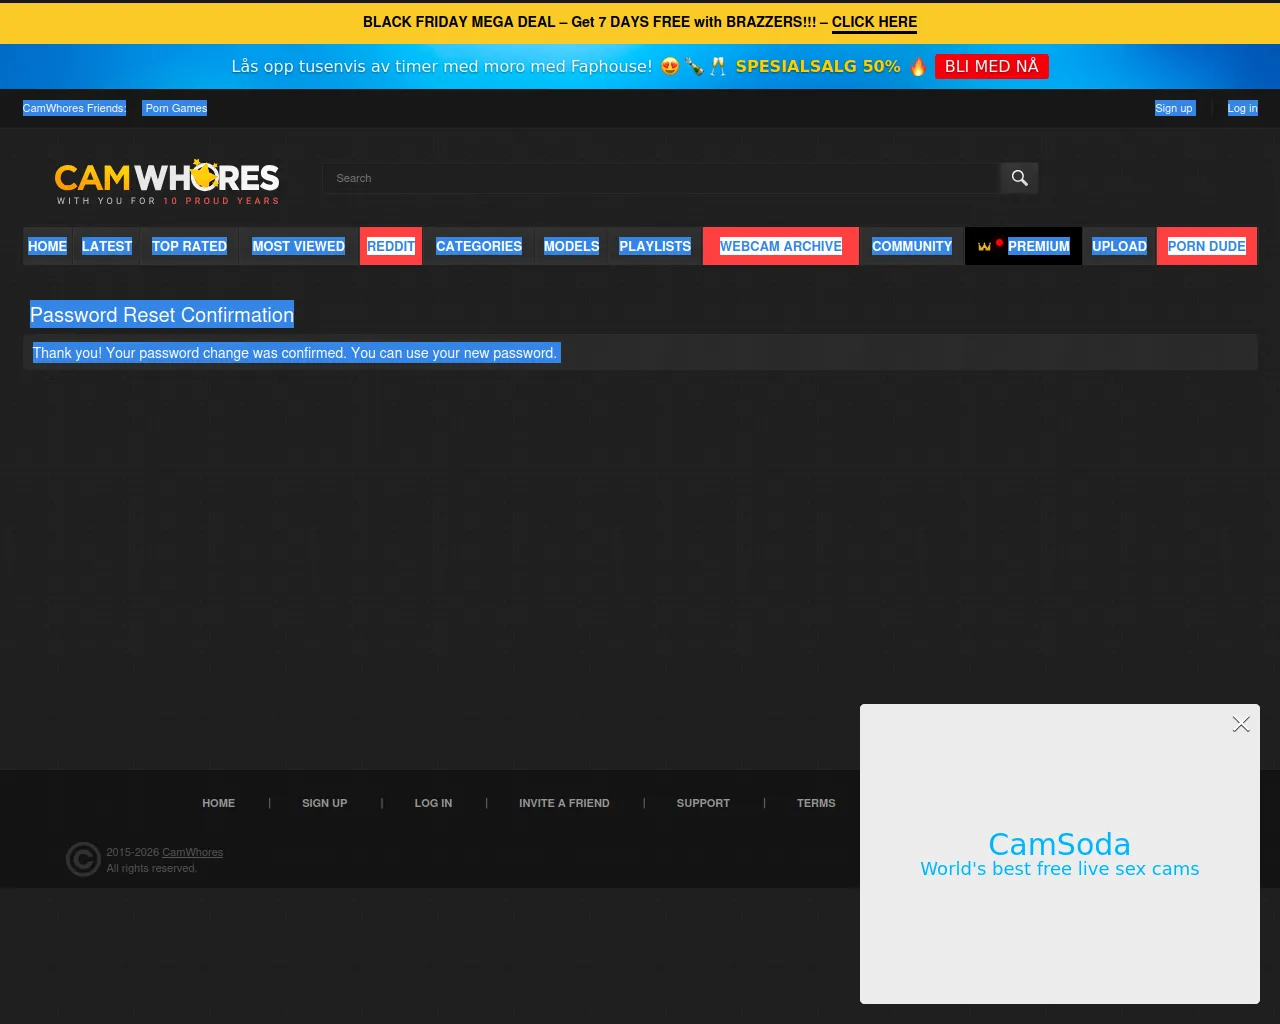
Task: Click the CamSoda ad title
Action: [x=1060, y=844]
